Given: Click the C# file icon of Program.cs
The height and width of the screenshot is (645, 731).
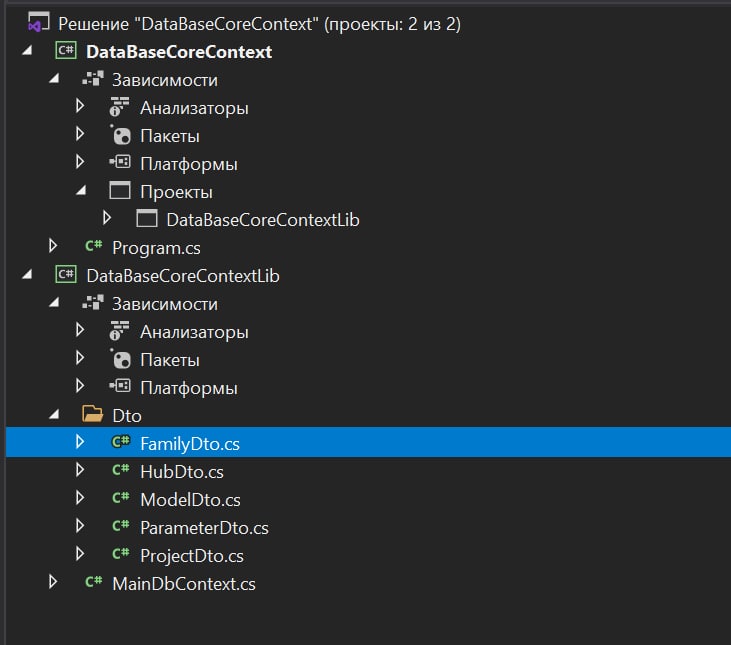Looking at the screenshot, I should pos(94,246).
